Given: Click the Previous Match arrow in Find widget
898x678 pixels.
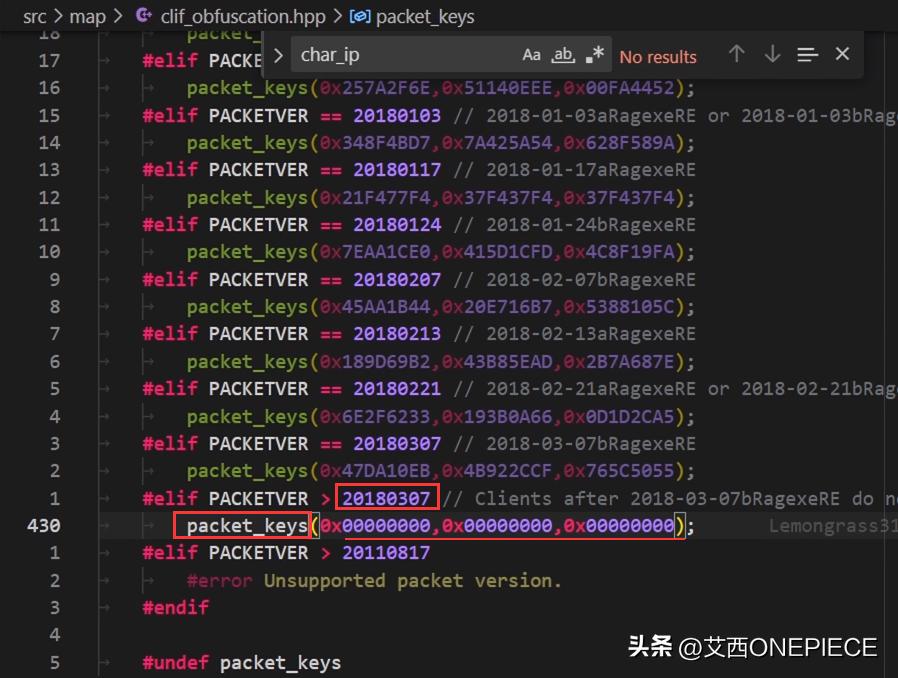Looking at the screenshot, I should [737, 55].
